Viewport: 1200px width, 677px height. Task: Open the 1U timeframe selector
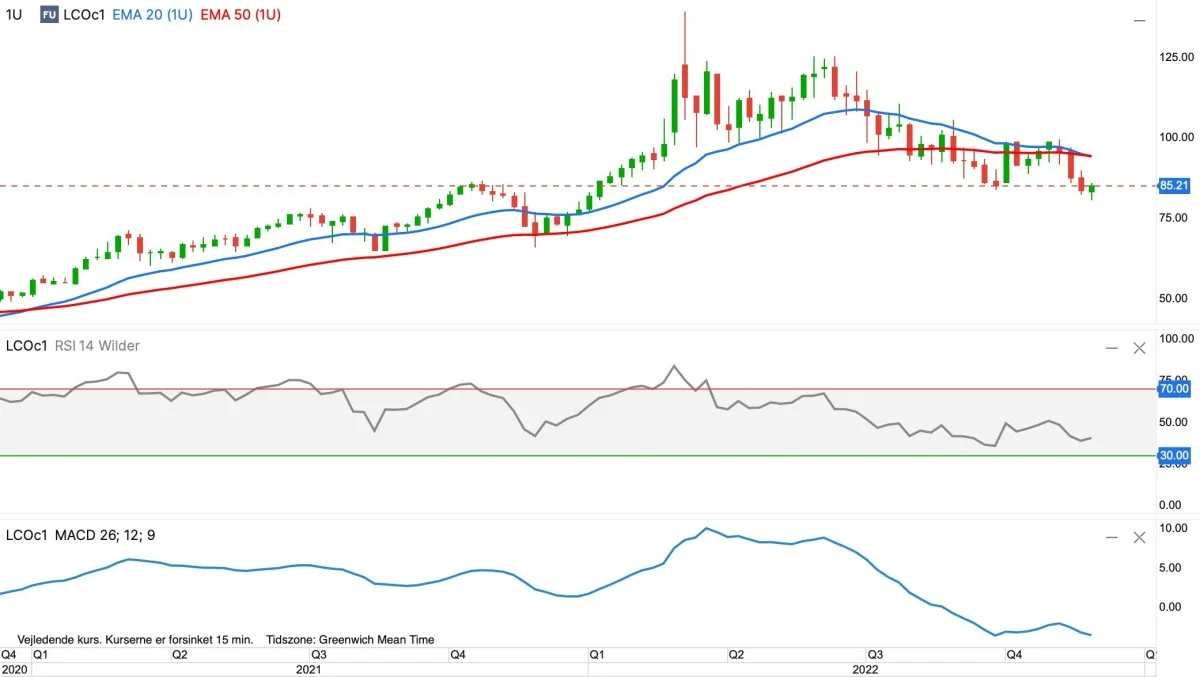15,15
